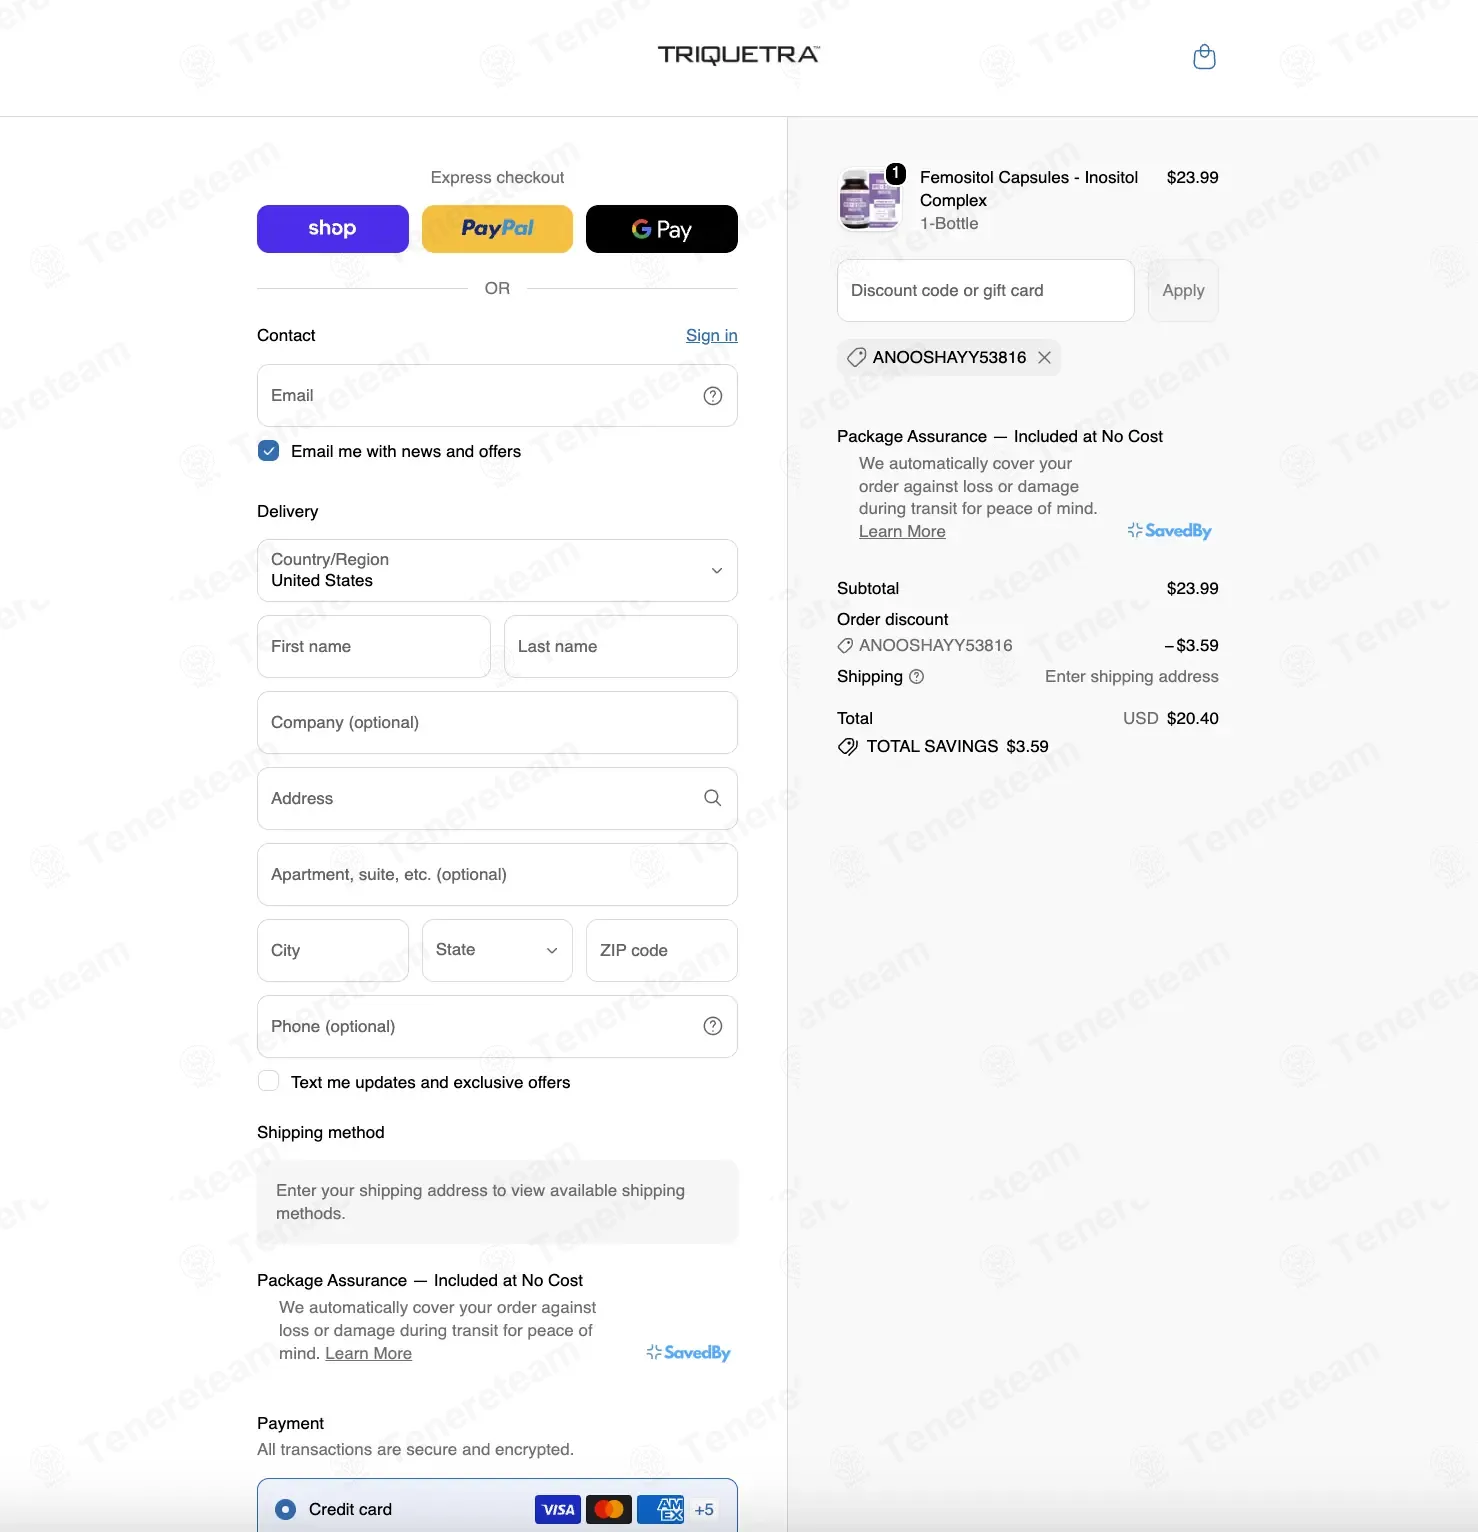This screenshot has width=1478, height=1532.
Task: Open the Country/Region dropdown
Action: pos(497,571)
